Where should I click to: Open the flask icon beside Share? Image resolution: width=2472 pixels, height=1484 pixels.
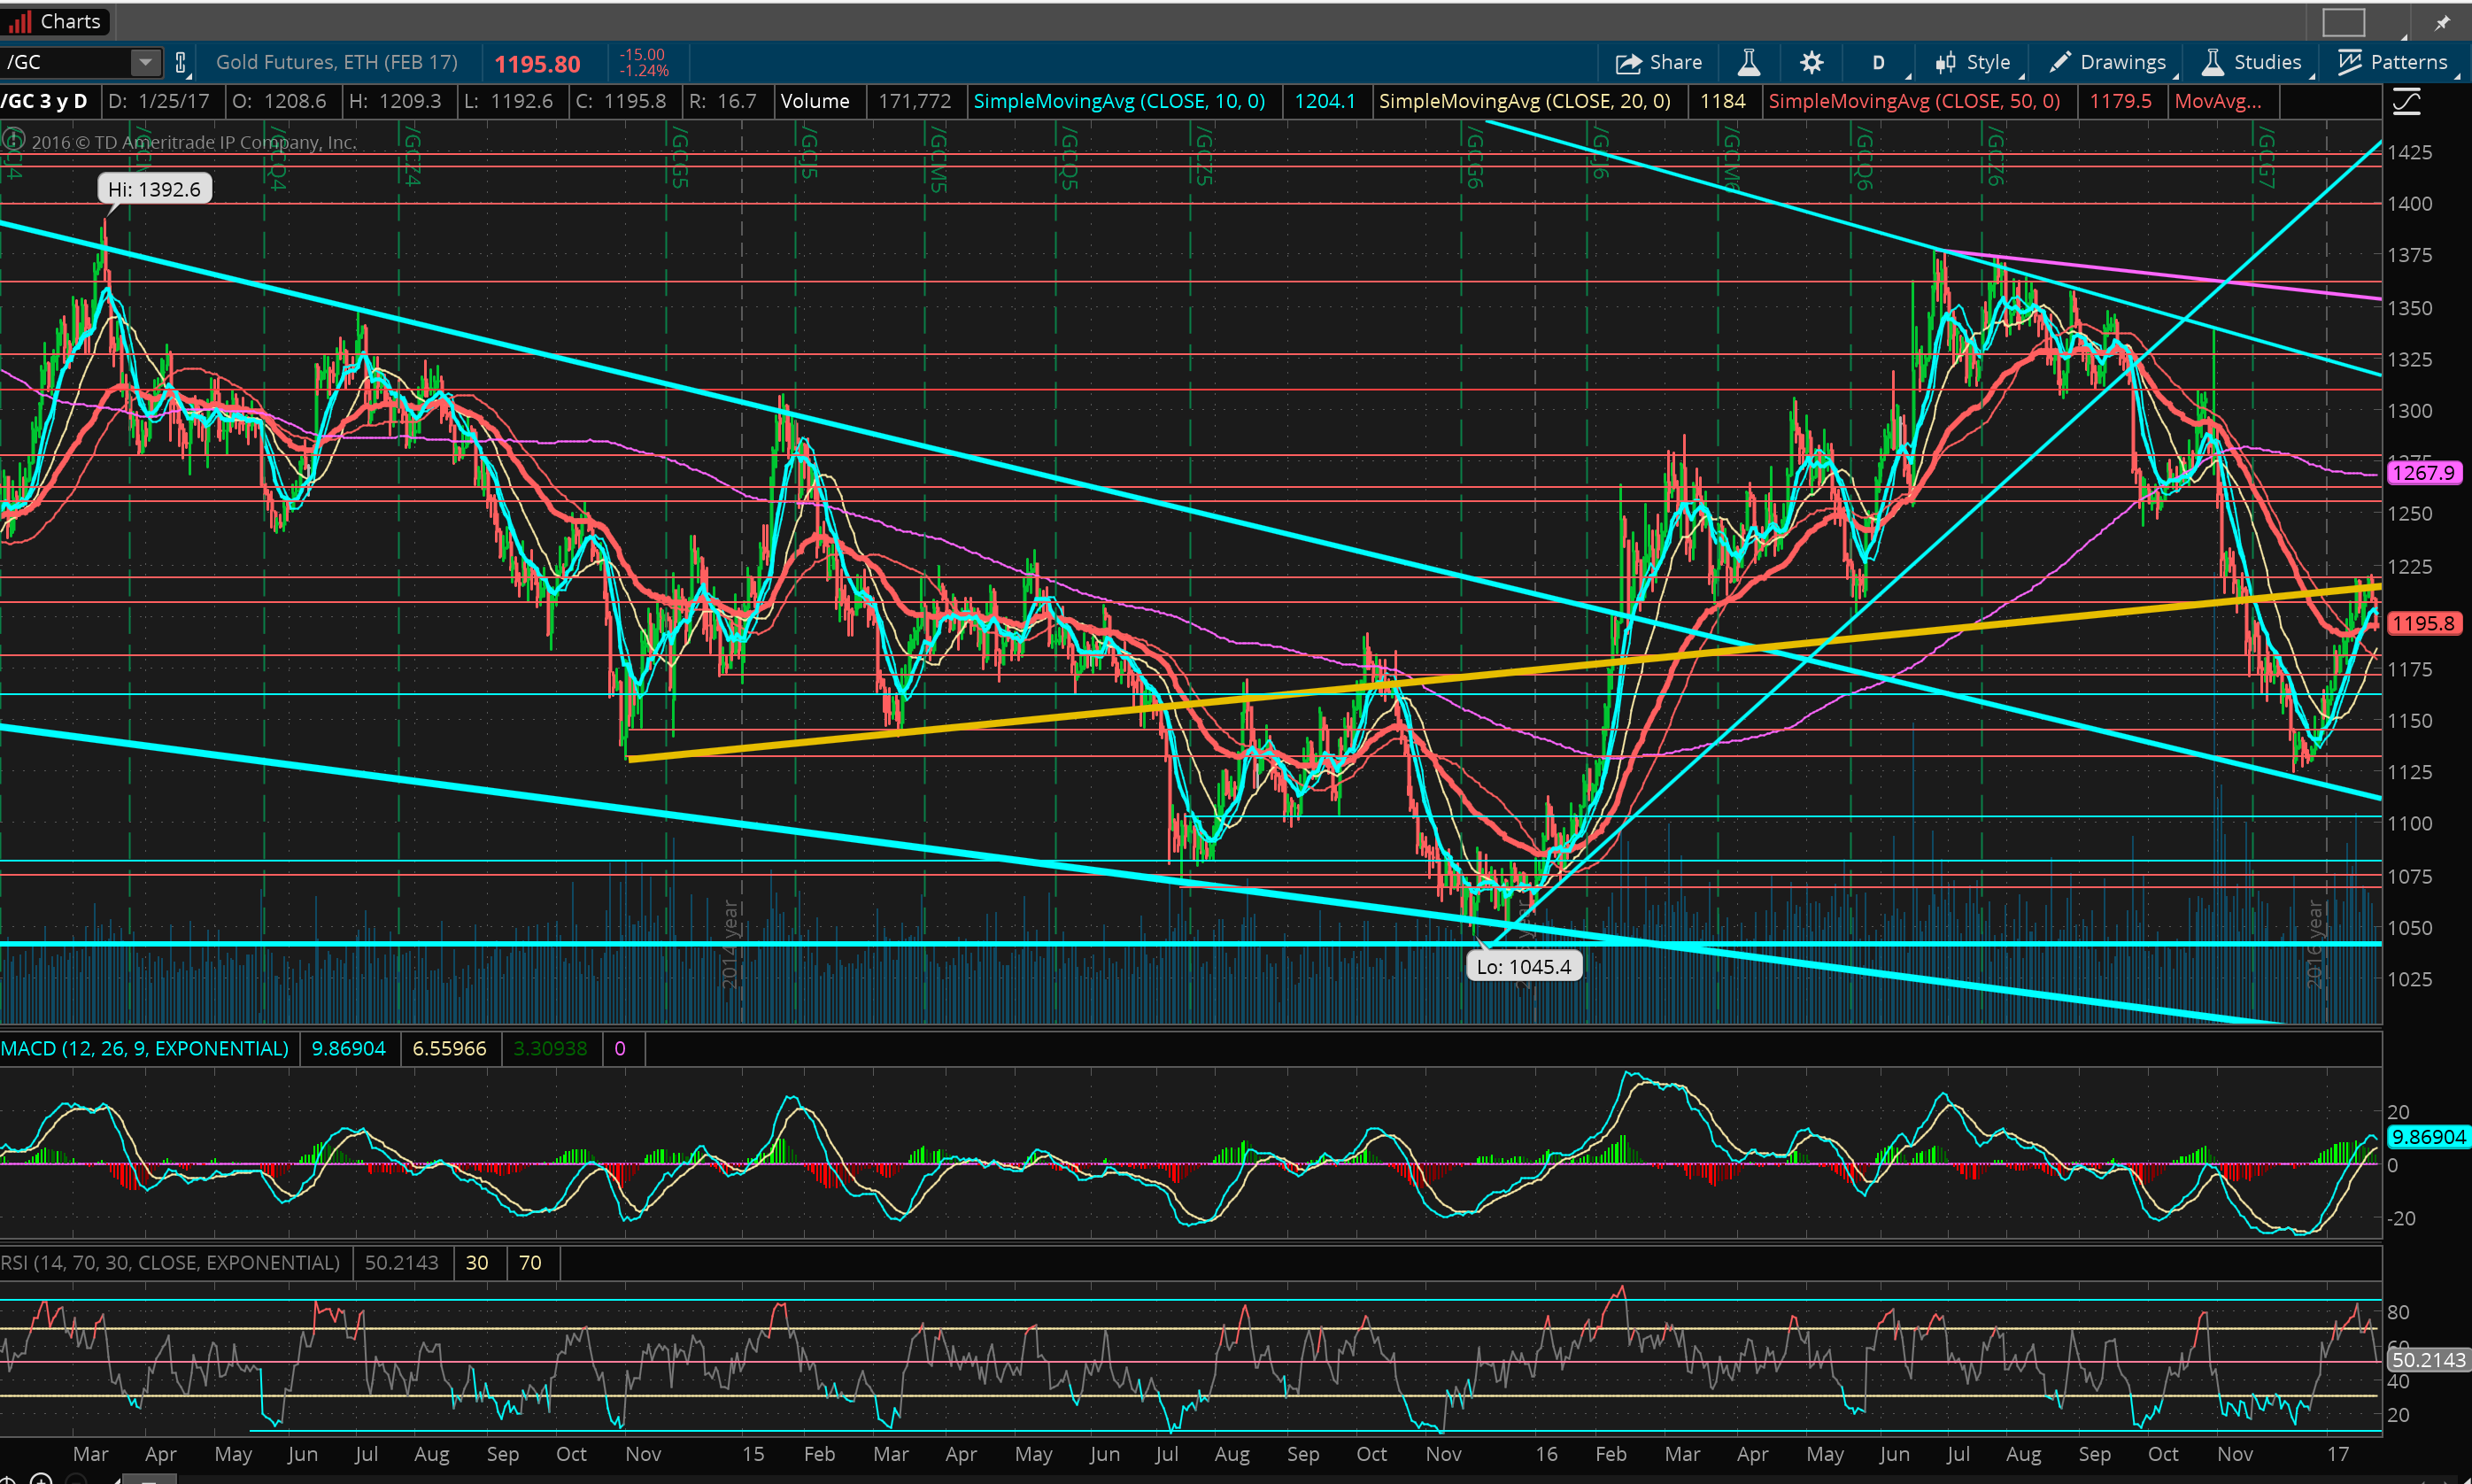coord(1748,62)
